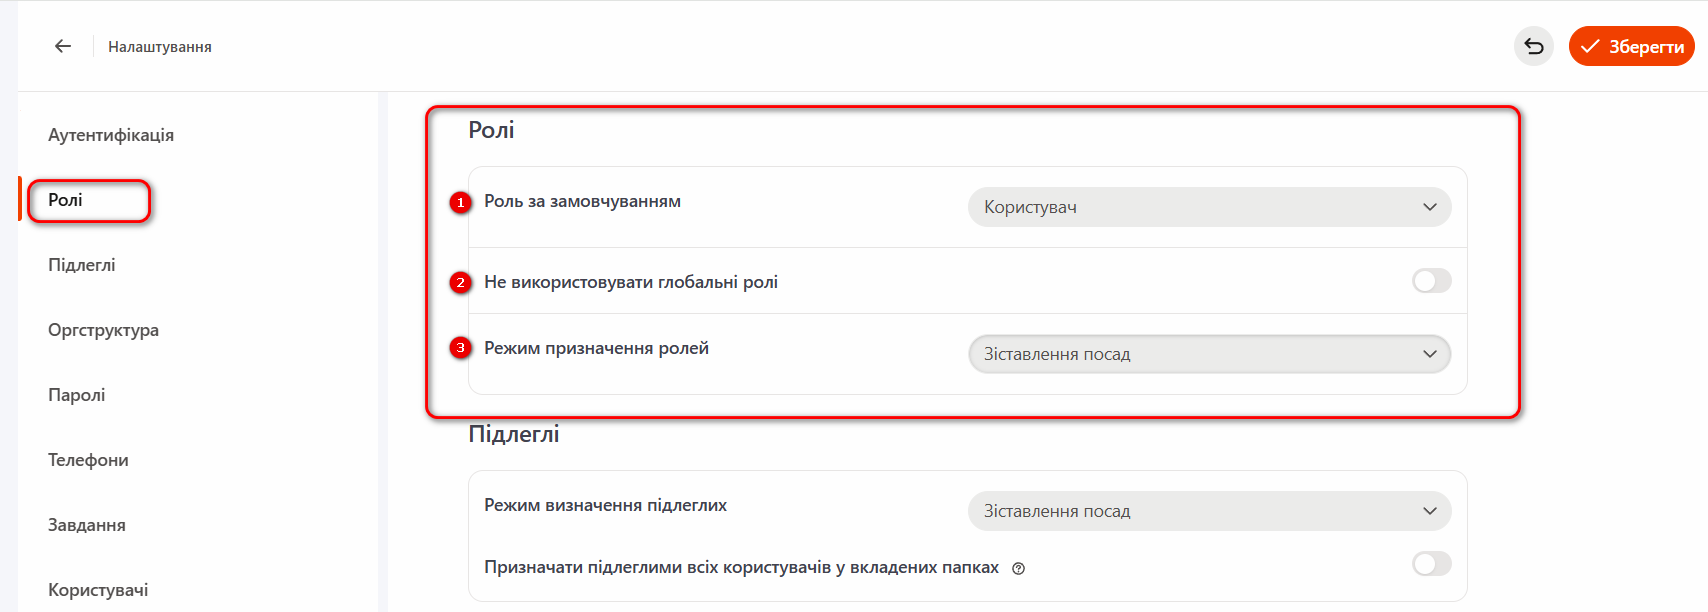Image resolution: width=1708 pixels, height=612 pixels.
Task: Toggle 'Не використовувати глобальні ролі' switch
Action: pos(1431,281)
